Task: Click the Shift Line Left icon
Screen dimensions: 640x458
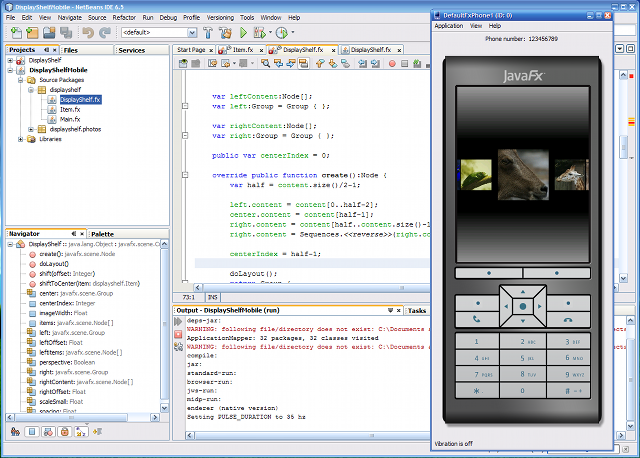Action: pyautogui.click(x=362, y=63)
